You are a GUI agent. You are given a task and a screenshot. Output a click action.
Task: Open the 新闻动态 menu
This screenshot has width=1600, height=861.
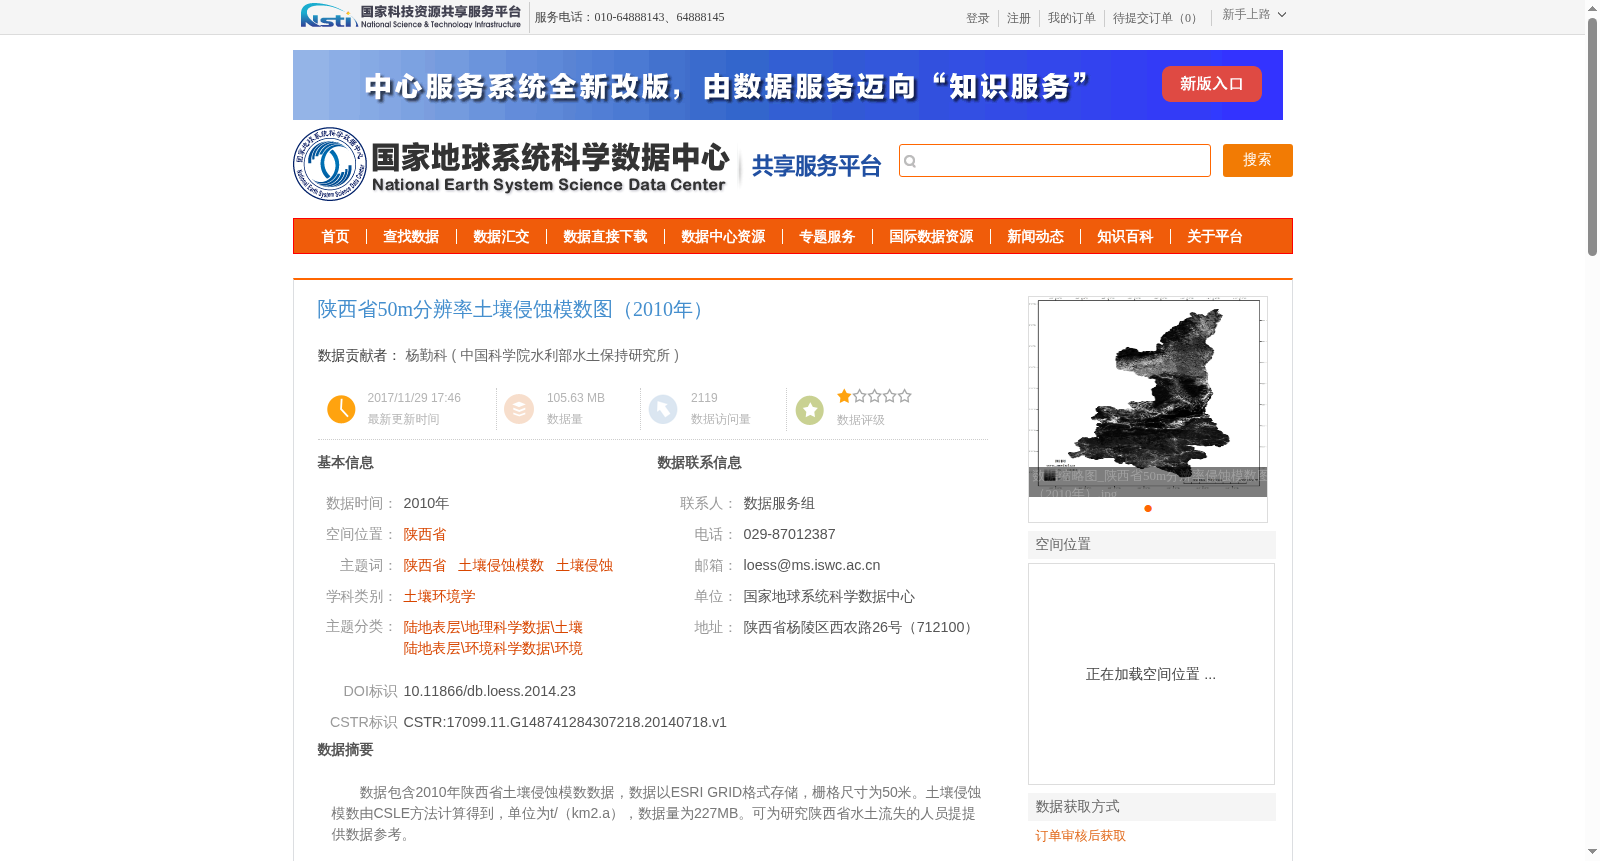(1035, 237)
